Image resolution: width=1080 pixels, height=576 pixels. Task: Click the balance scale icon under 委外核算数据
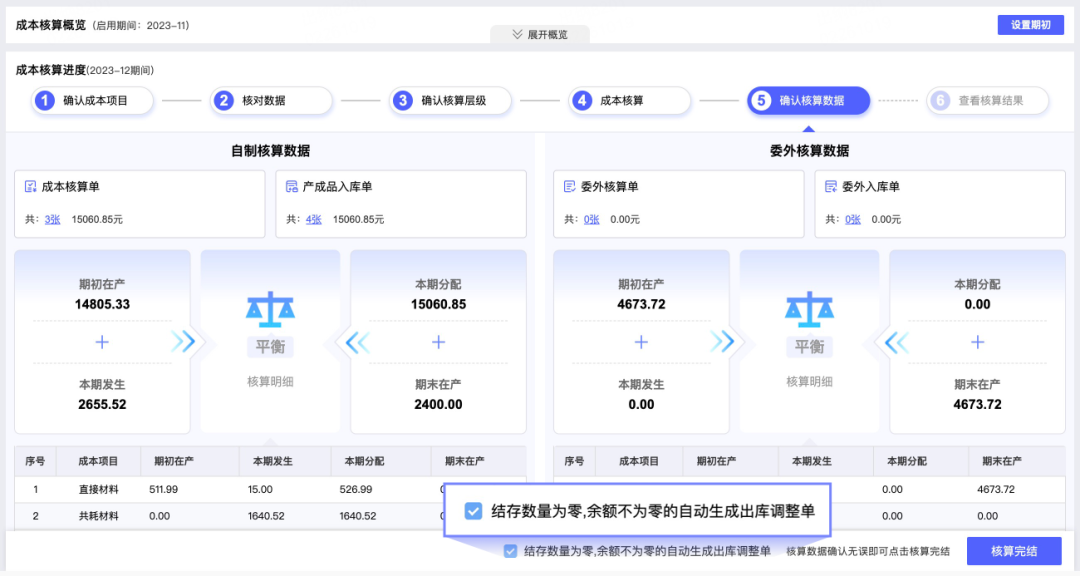coord(809,310)
